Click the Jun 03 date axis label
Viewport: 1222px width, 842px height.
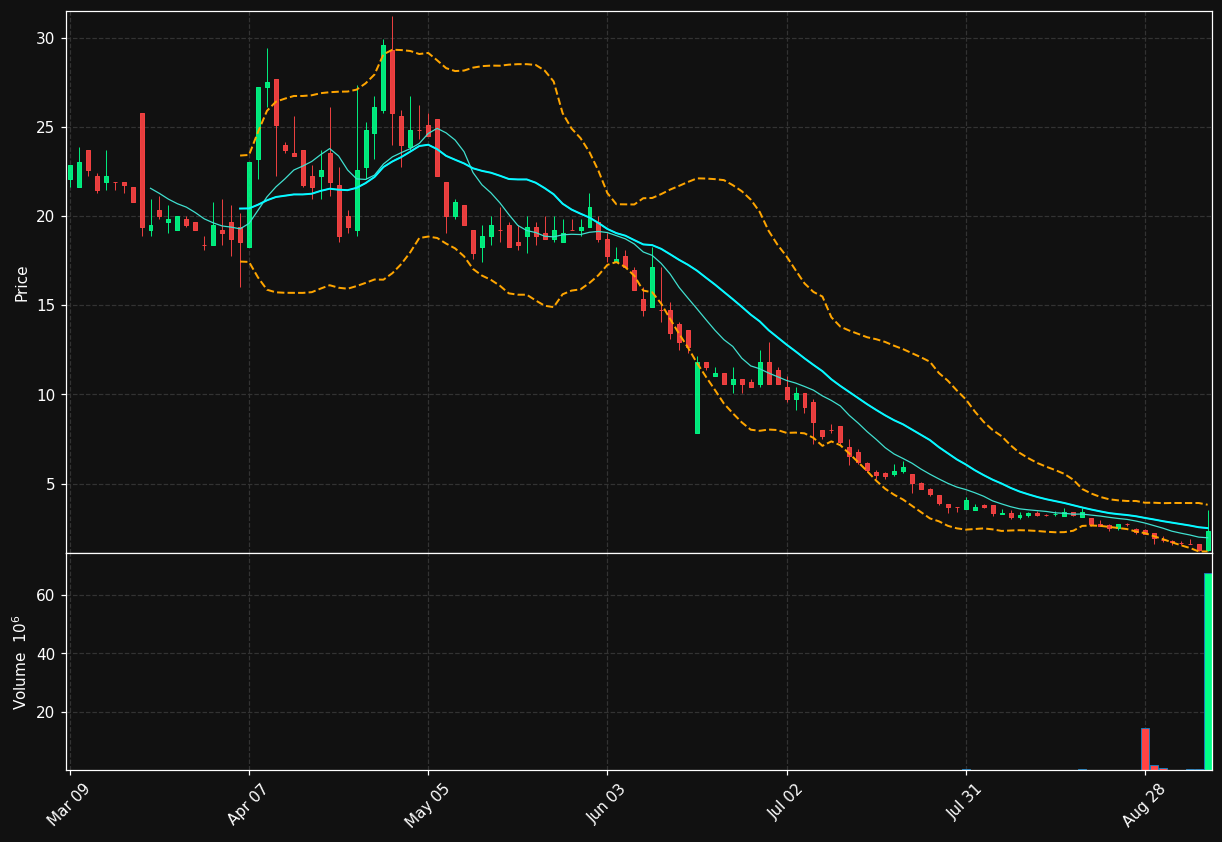606,803
